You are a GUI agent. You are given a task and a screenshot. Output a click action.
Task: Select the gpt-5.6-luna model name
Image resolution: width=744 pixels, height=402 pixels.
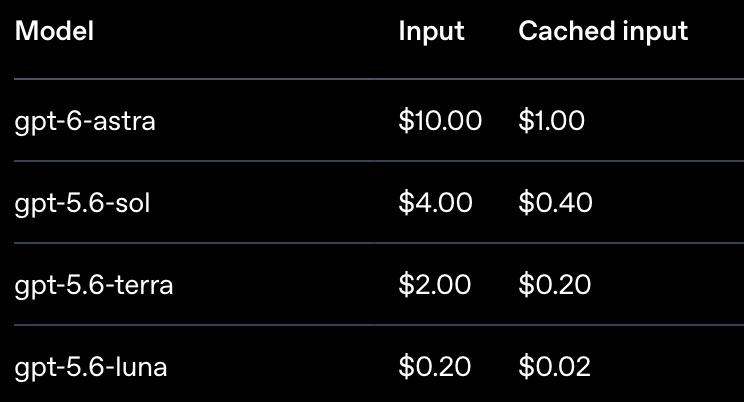(x=91, y=368)
